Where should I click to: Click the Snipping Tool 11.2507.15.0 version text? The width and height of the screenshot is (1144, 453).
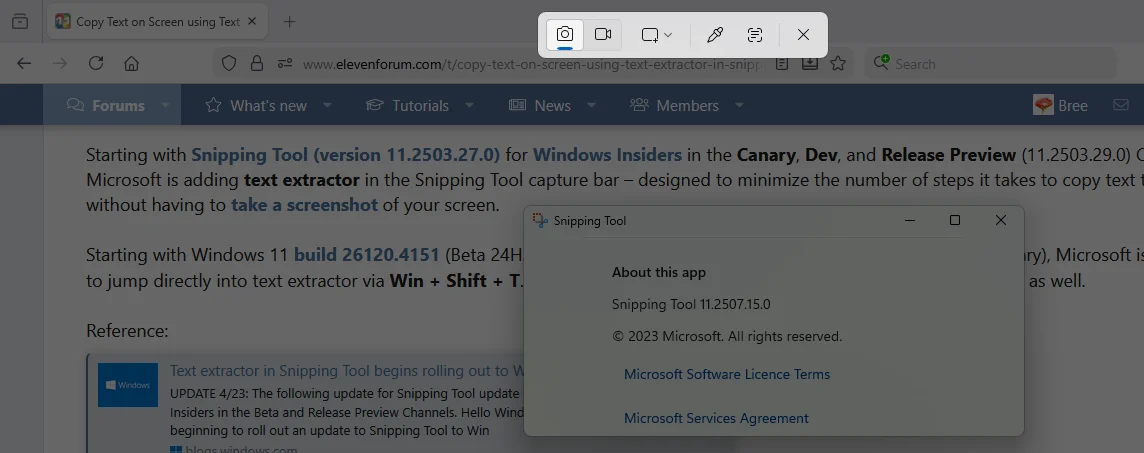(691, 304)
